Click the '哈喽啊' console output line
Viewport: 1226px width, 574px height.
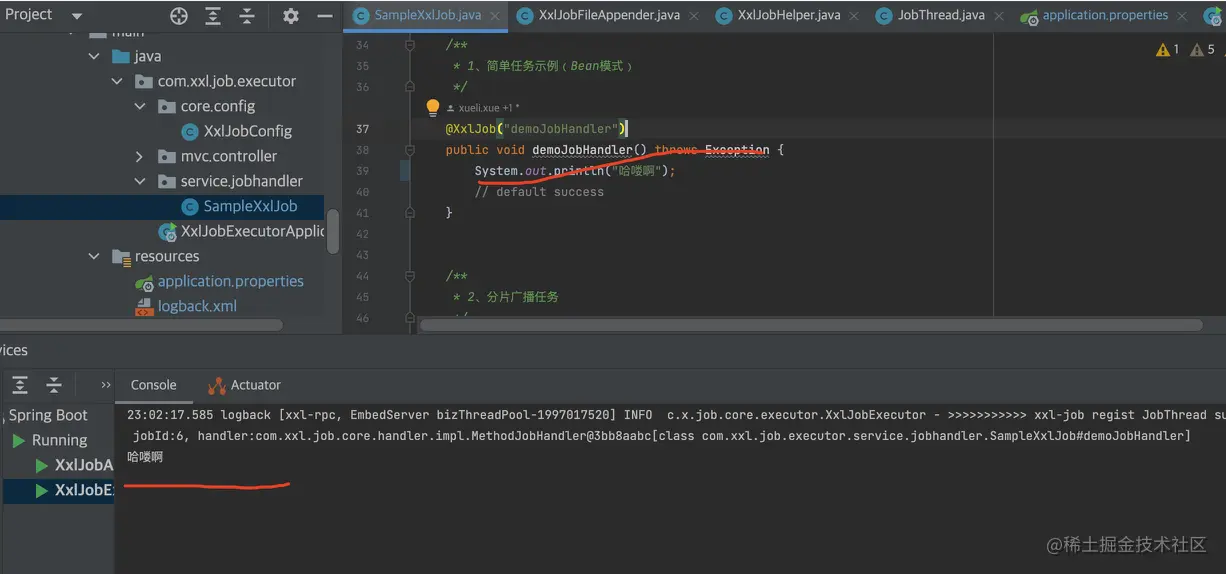145,457
